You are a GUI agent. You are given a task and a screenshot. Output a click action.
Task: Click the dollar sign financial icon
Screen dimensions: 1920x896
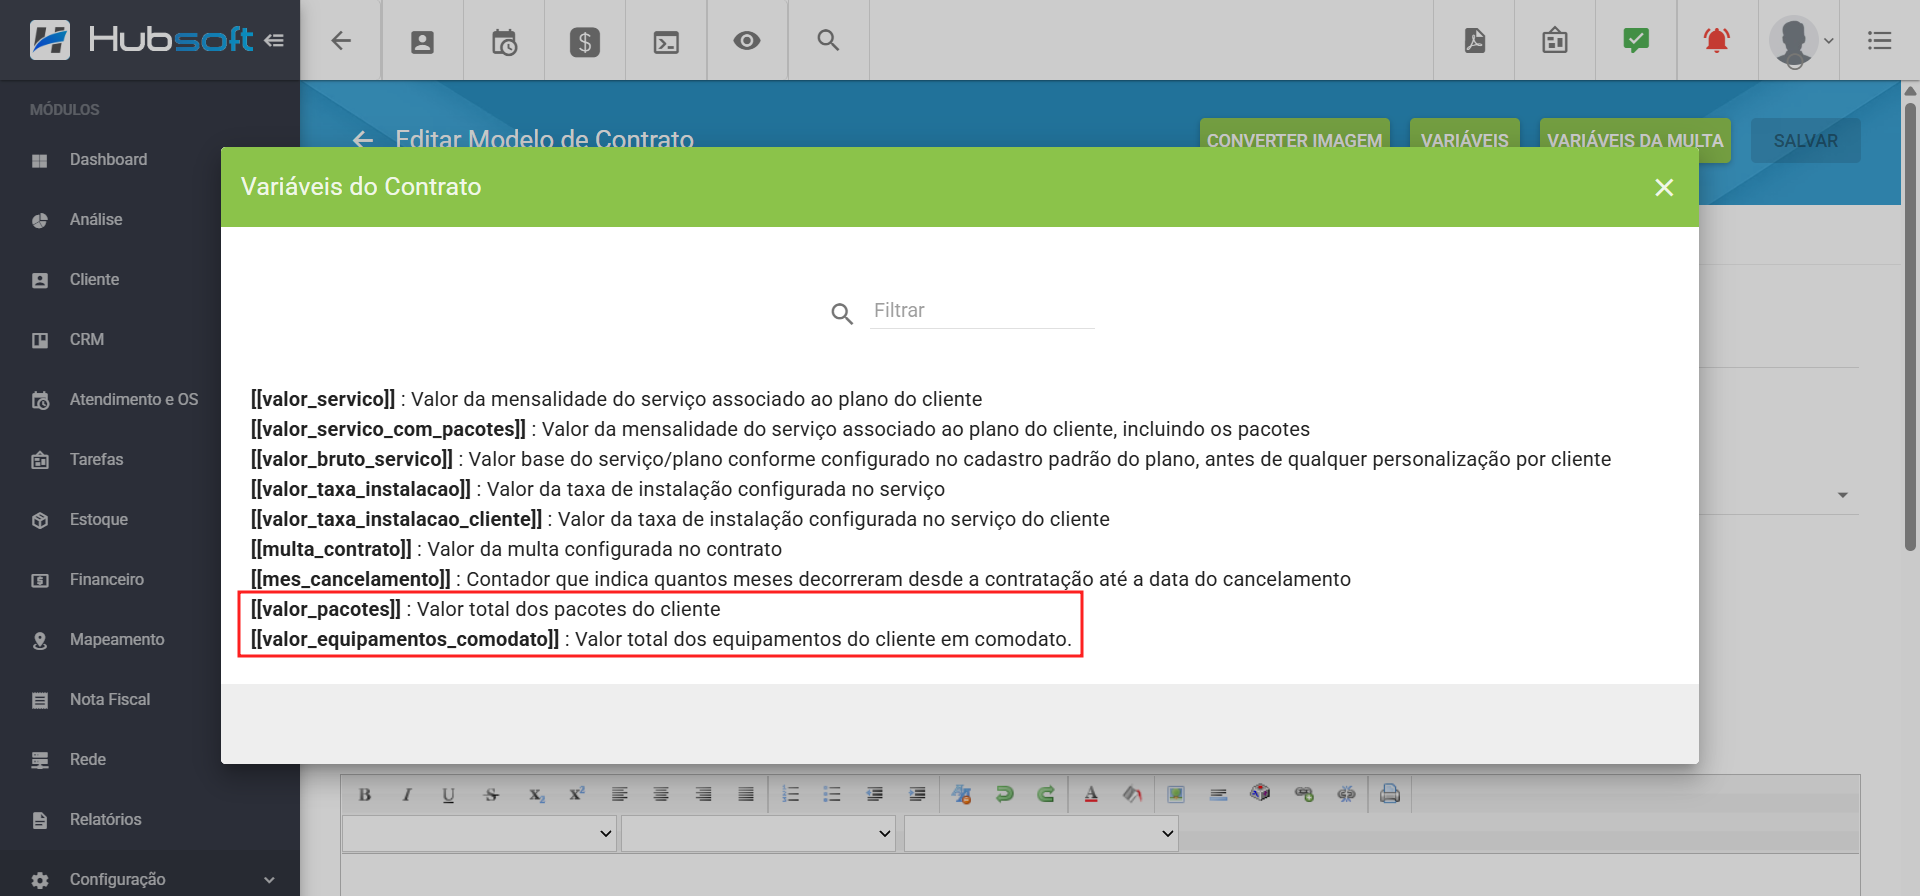point(585,41)
